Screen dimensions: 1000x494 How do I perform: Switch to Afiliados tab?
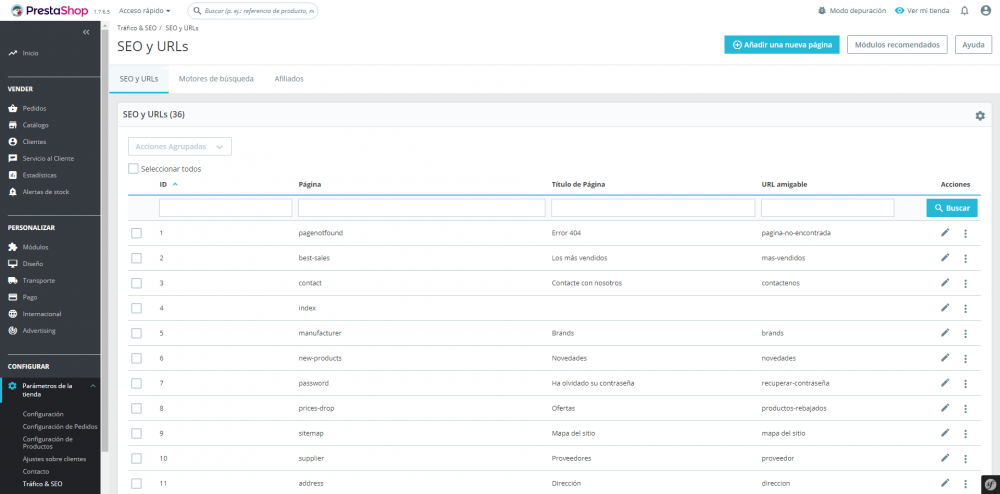pos(289,79)
